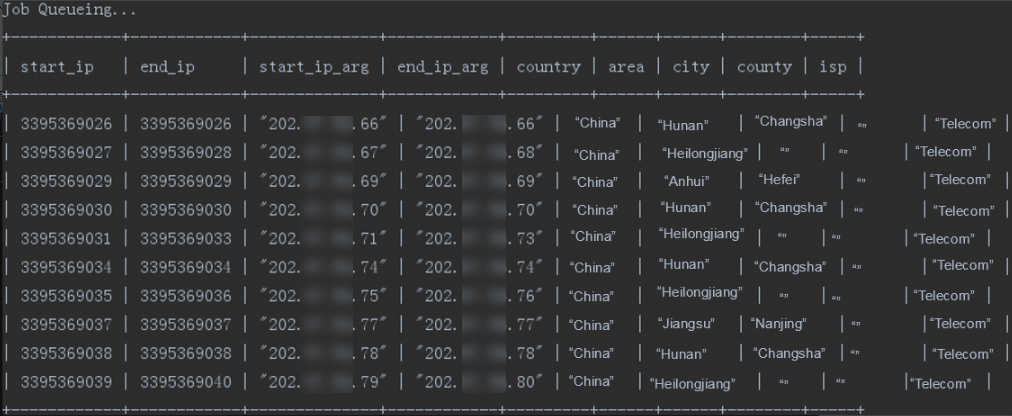
Task: Select start_ip value 3395369029
Action: click(66, 181)
